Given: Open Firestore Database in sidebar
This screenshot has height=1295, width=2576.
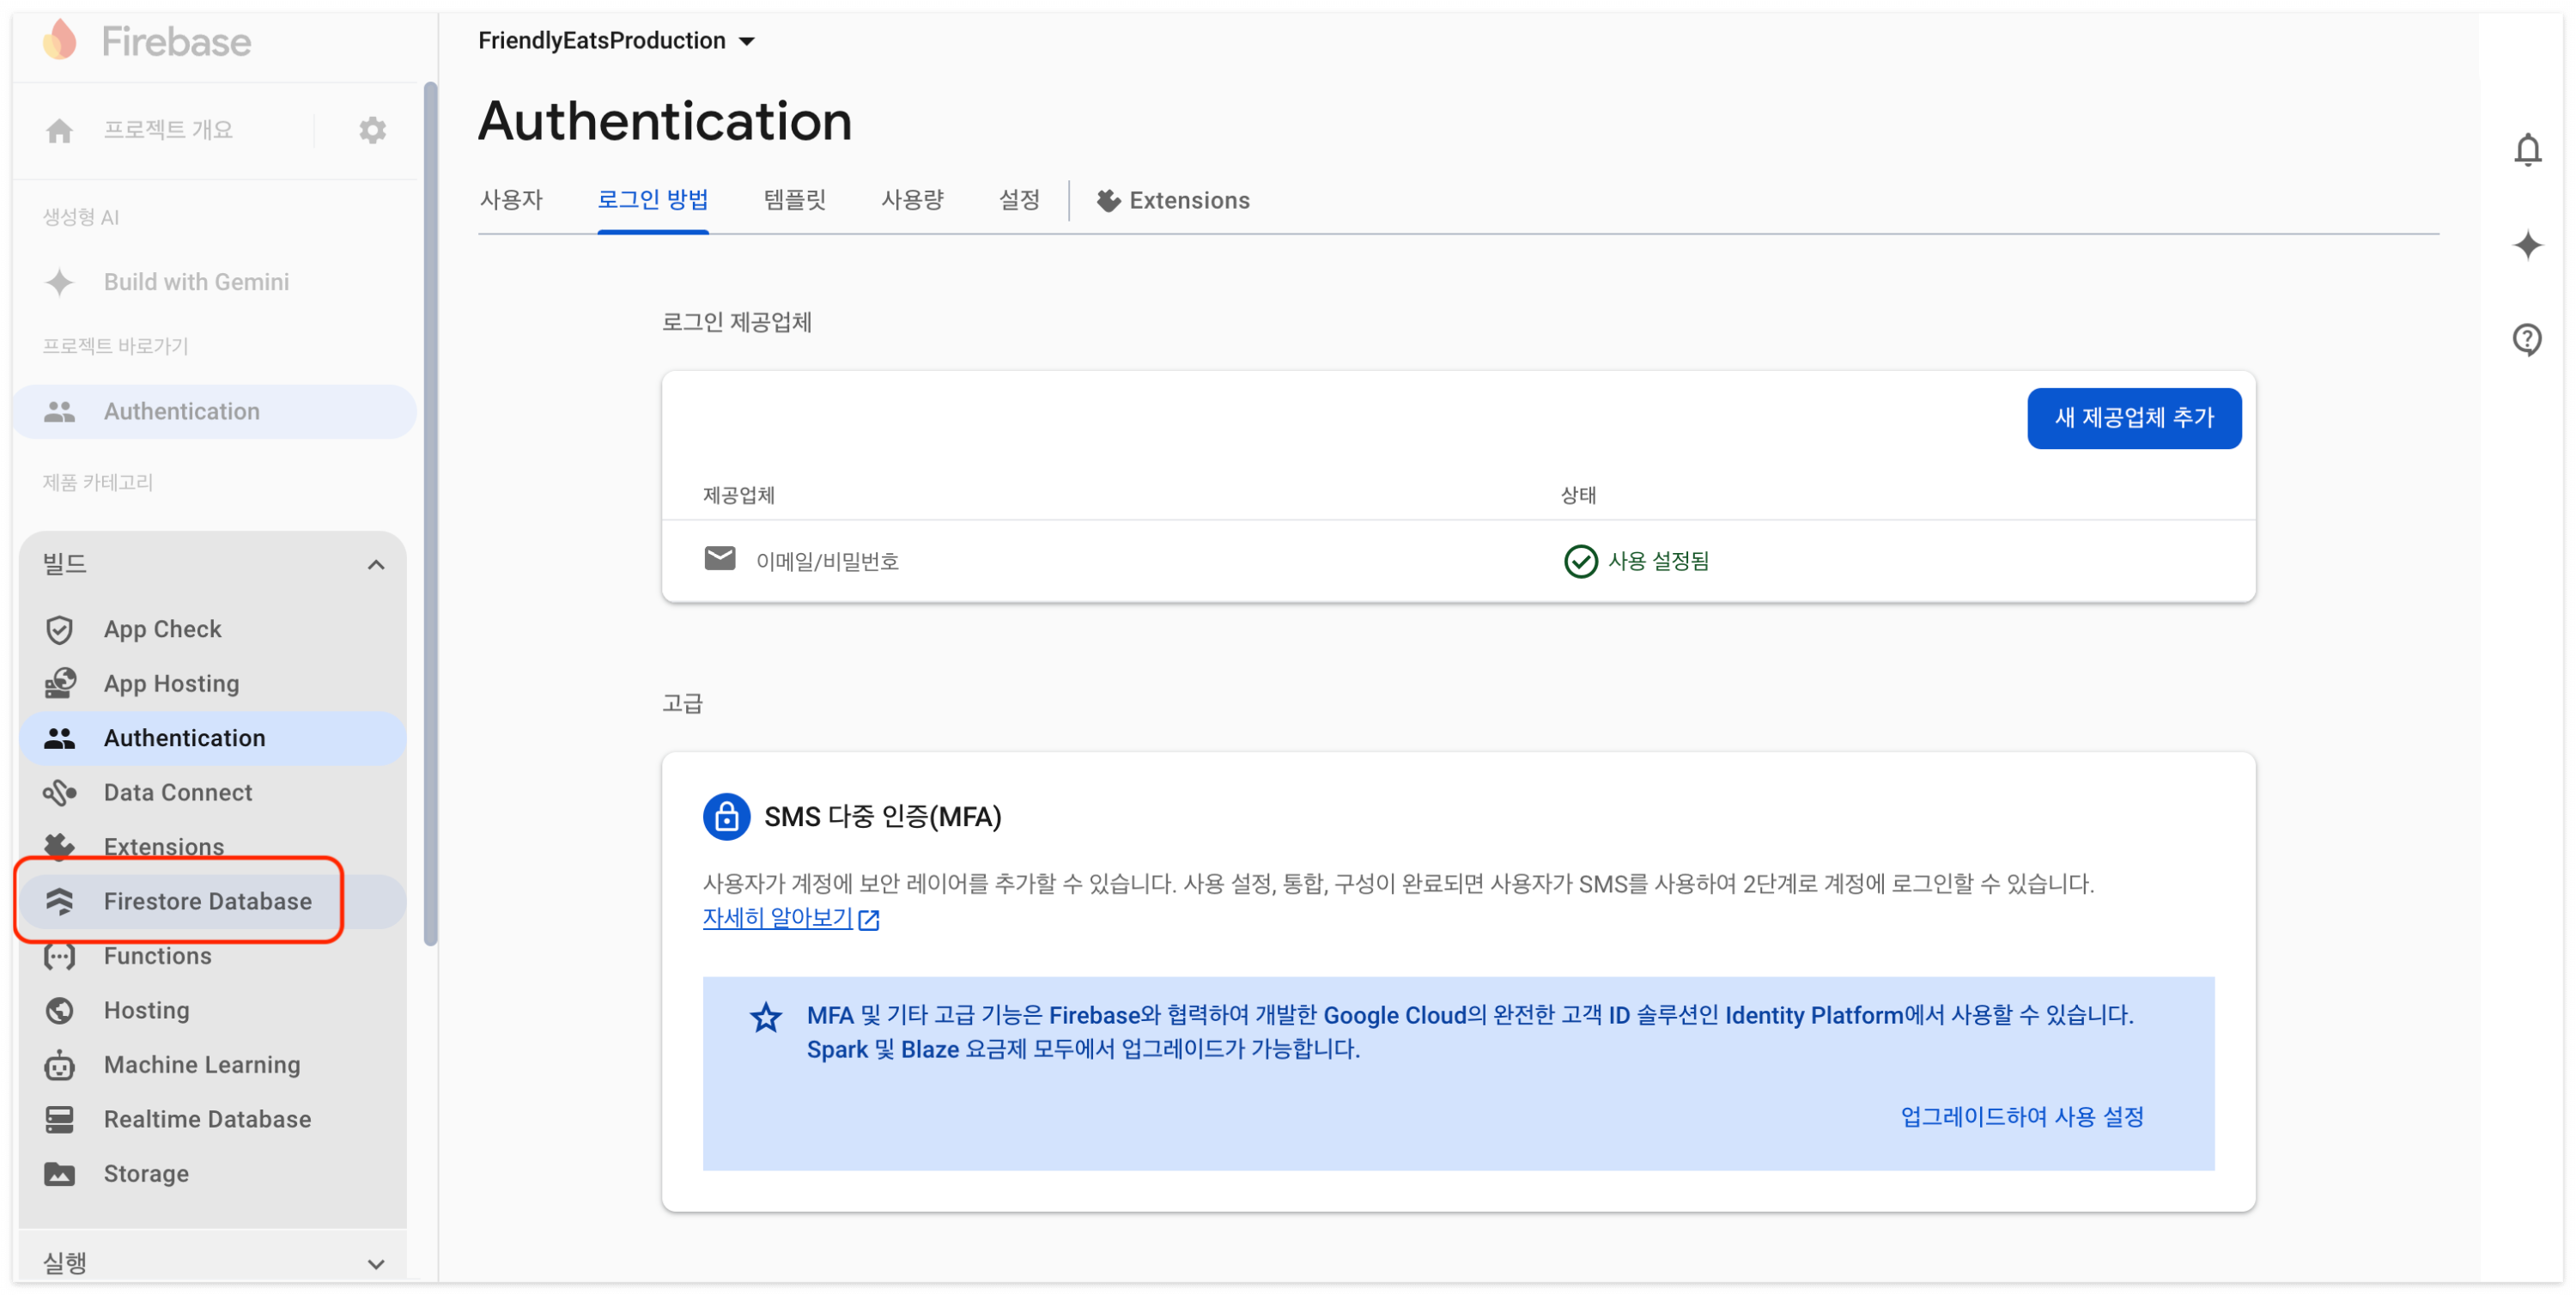Looking at the screenshot, I should [207, 902].
